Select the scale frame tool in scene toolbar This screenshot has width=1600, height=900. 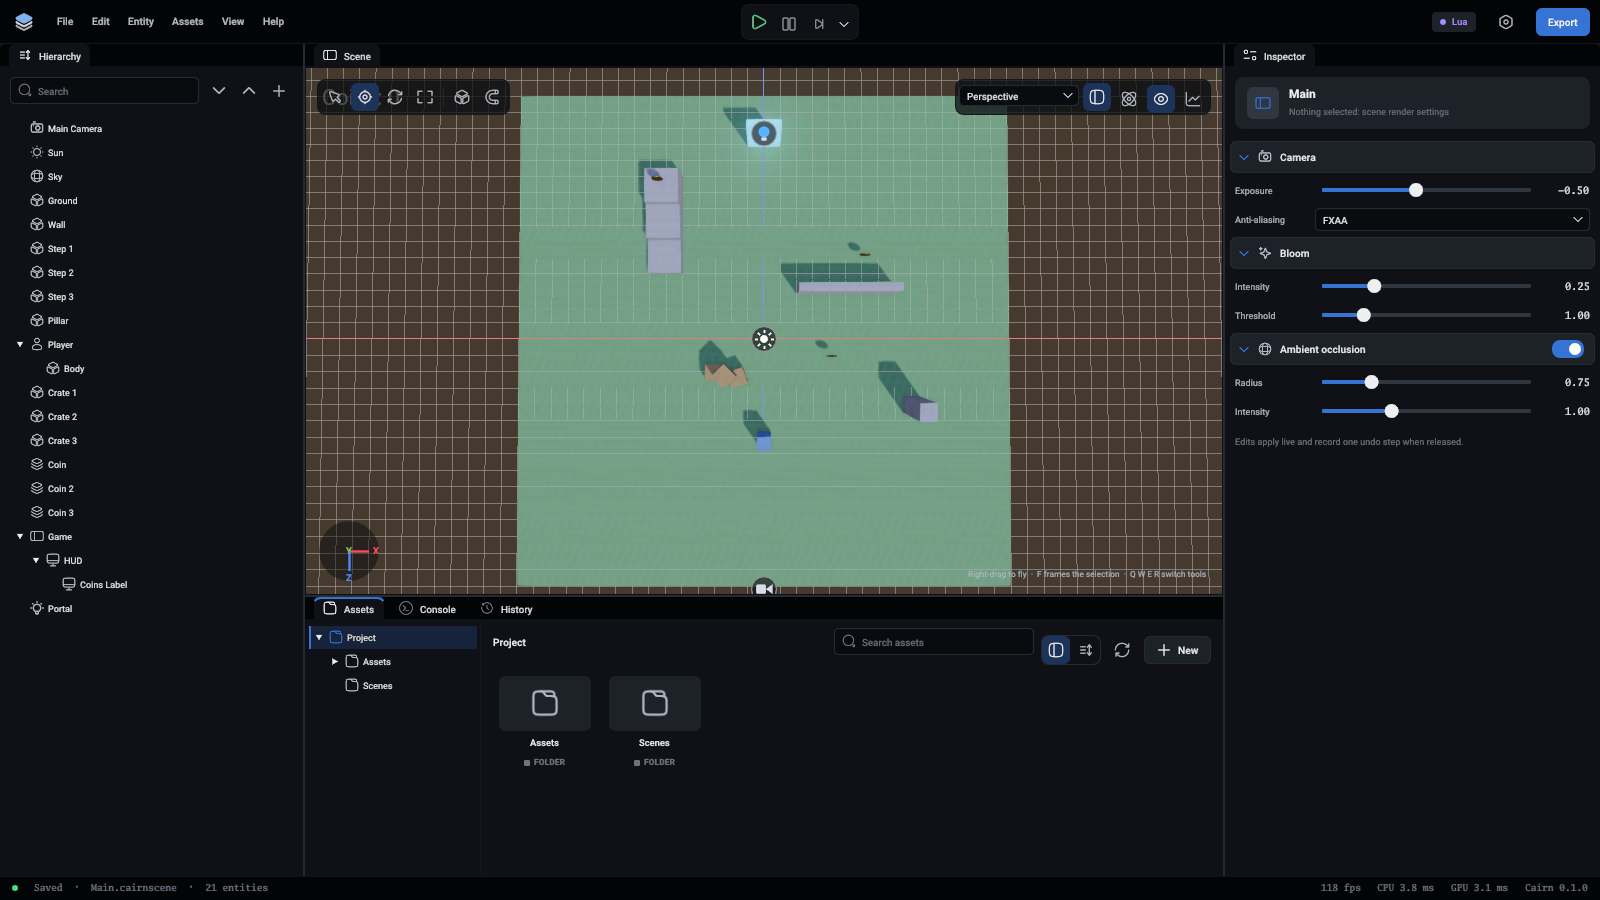(425, 97)
